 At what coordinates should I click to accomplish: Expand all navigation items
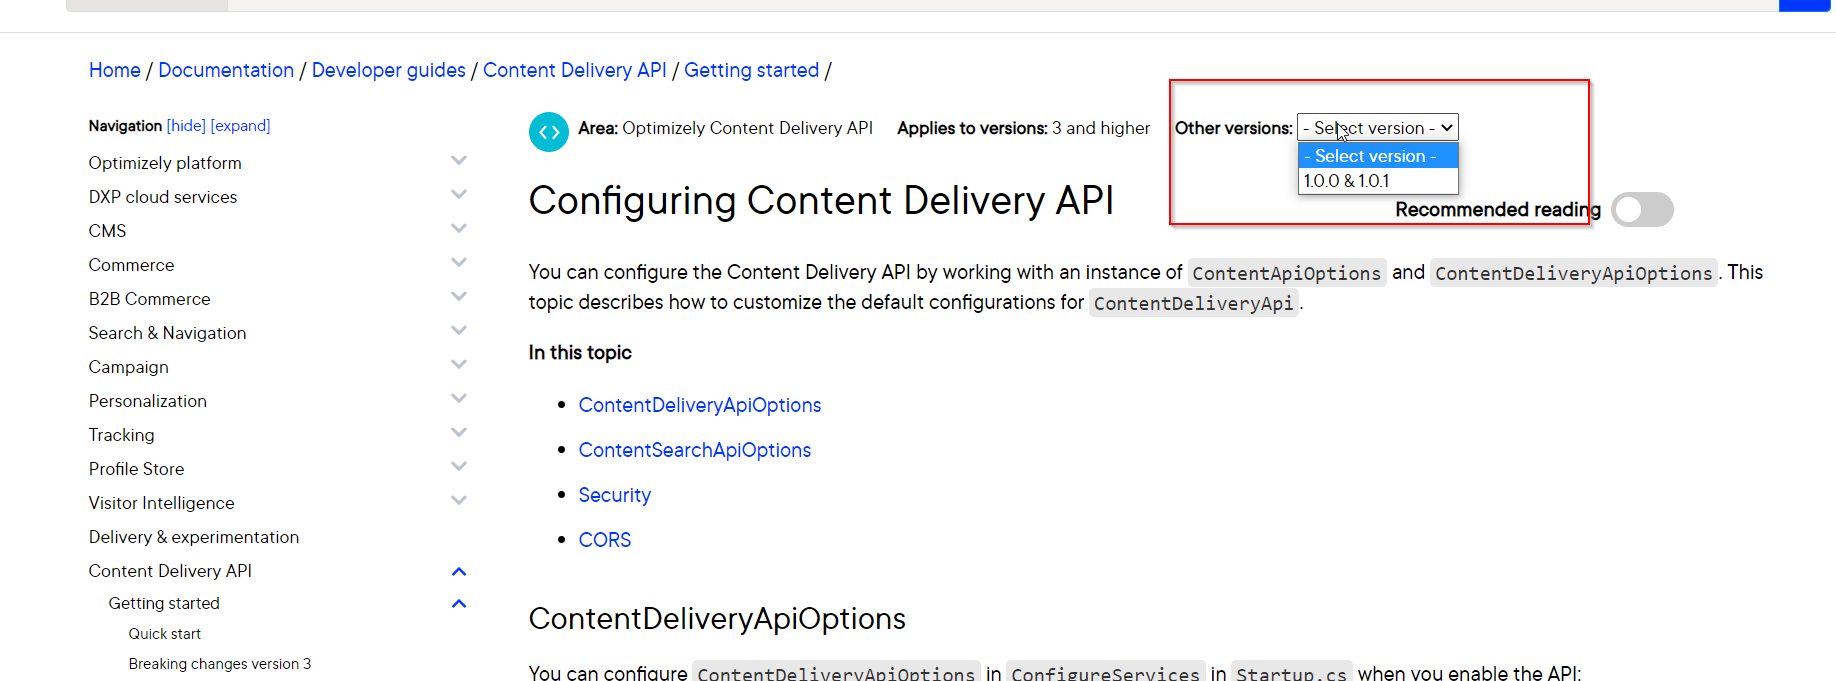240,126
